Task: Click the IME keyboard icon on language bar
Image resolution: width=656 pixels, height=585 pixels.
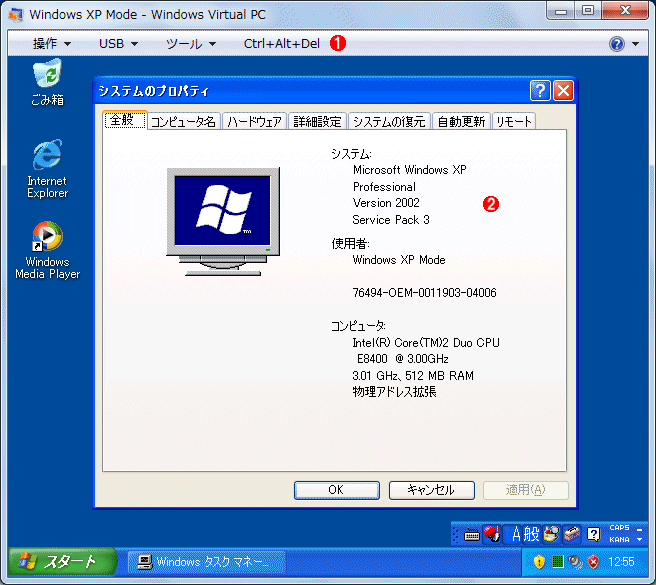Action: (472, 535)
